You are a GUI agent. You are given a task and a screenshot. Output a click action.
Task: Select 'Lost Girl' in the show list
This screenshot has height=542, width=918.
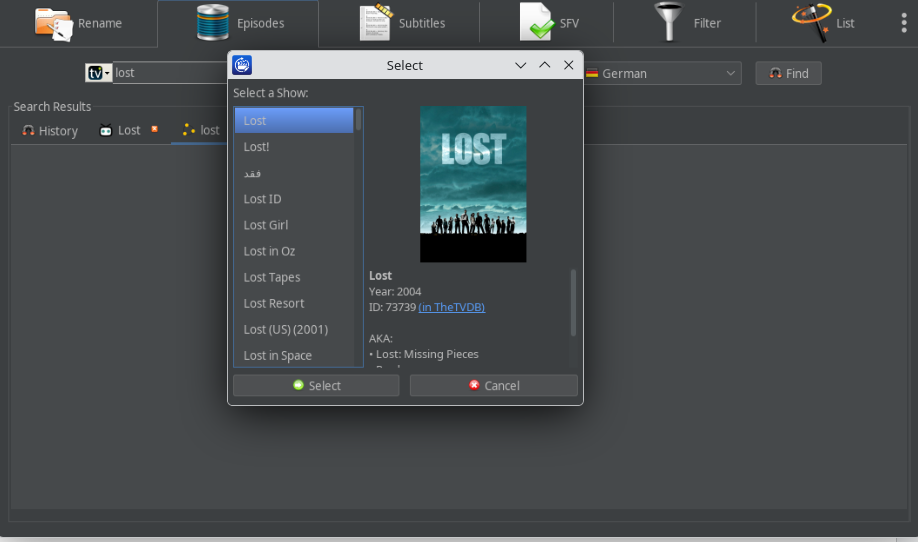point(294,225)
